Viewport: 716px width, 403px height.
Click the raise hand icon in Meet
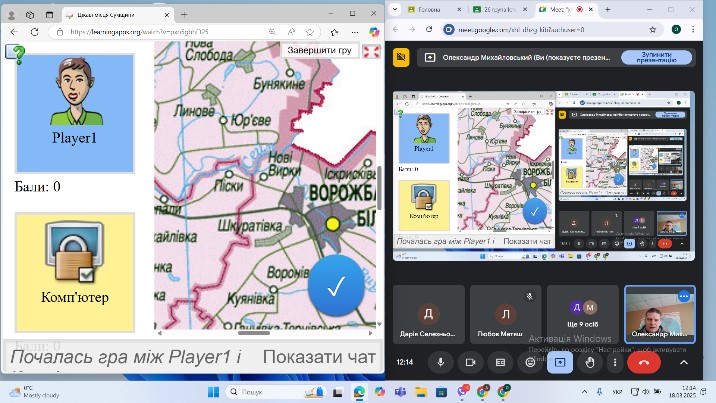[589, 362]
